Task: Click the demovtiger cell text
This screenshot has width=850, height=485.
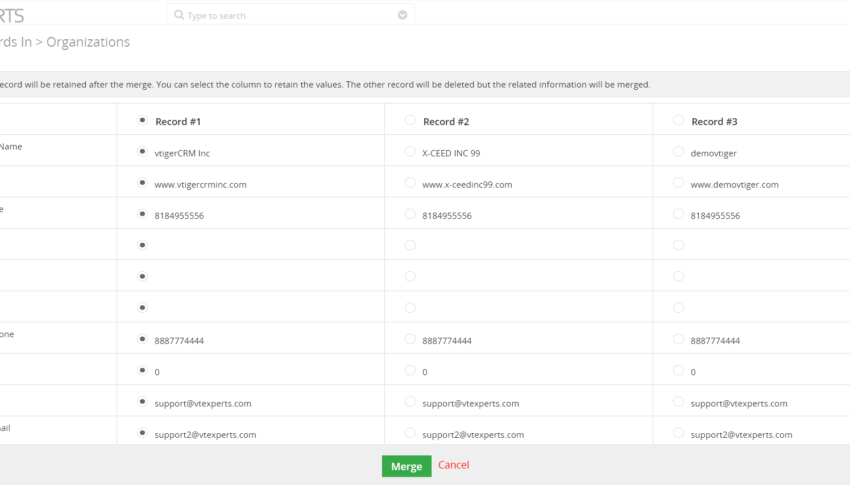Action: click(x=713, y=153)
